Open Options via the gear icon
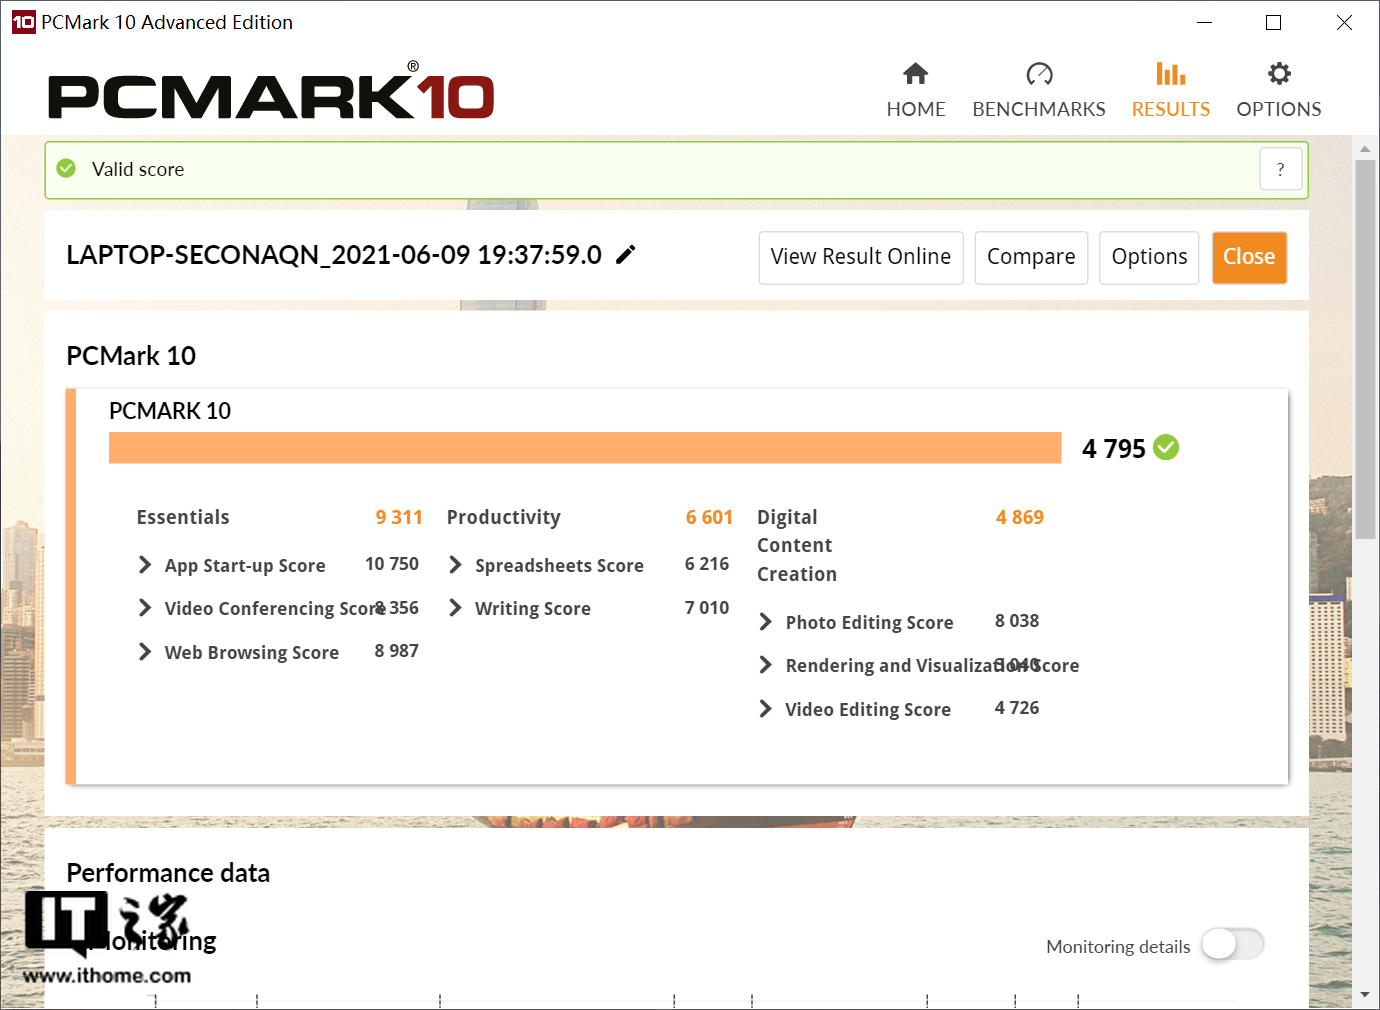The width and height of the screenshot is (1380, 1010). 1279,74
